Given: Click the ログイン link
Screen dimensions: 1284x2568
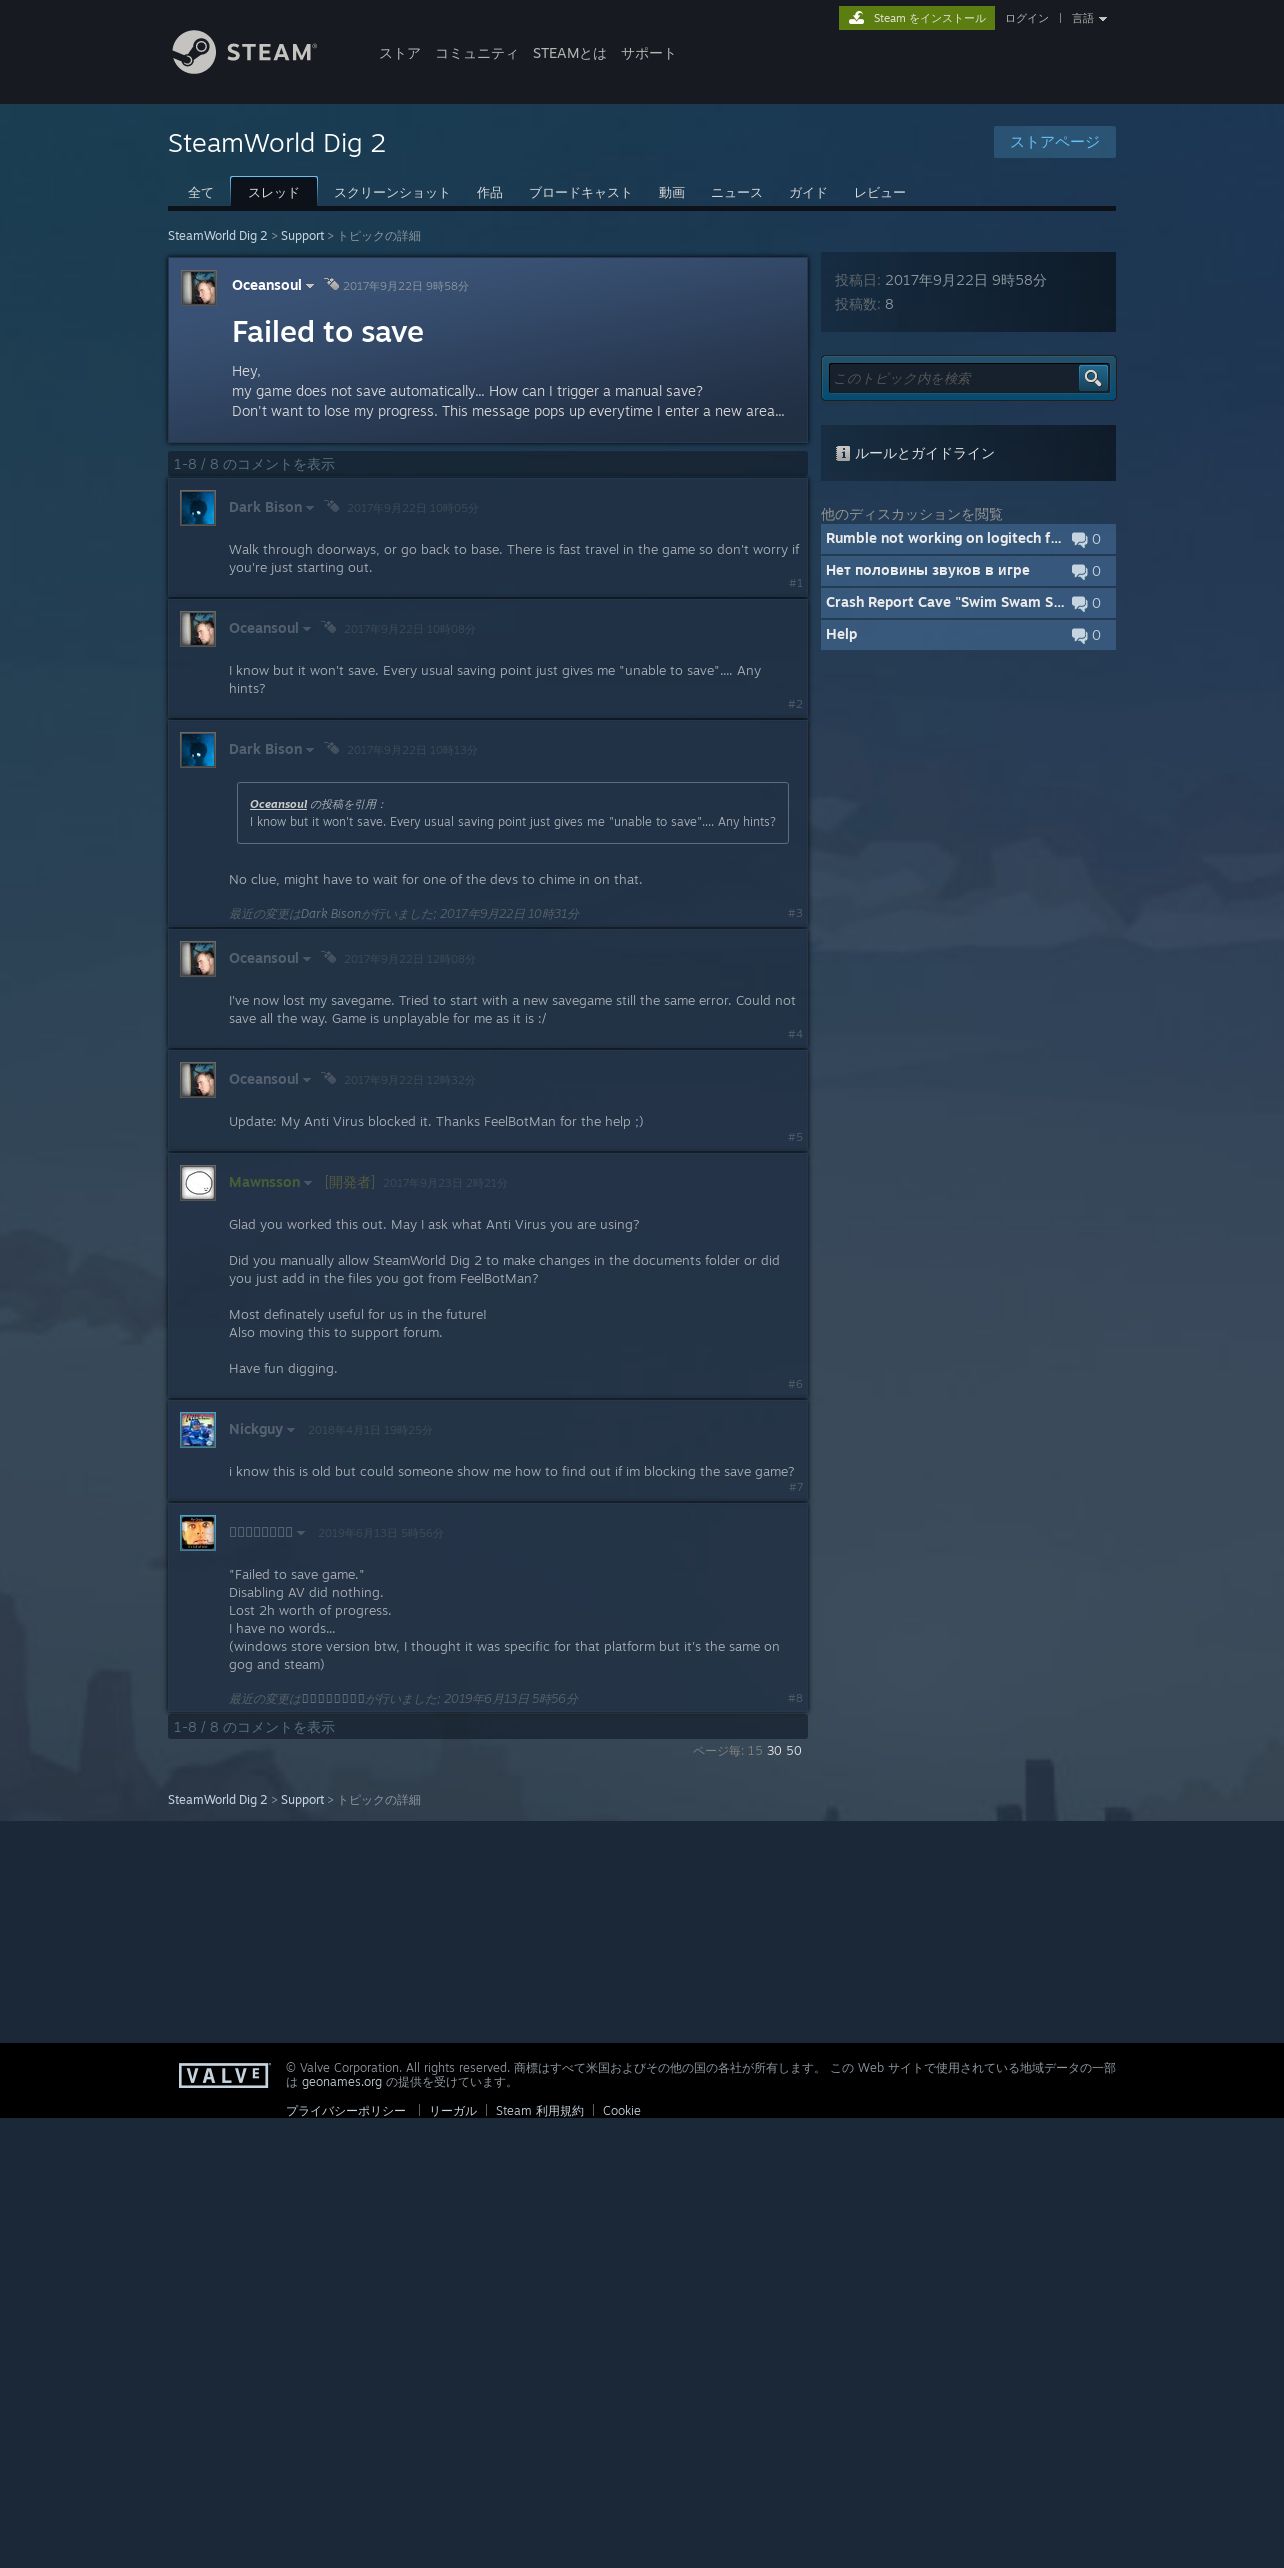Looking at the screenshot, I should [x=1027, y=18].
